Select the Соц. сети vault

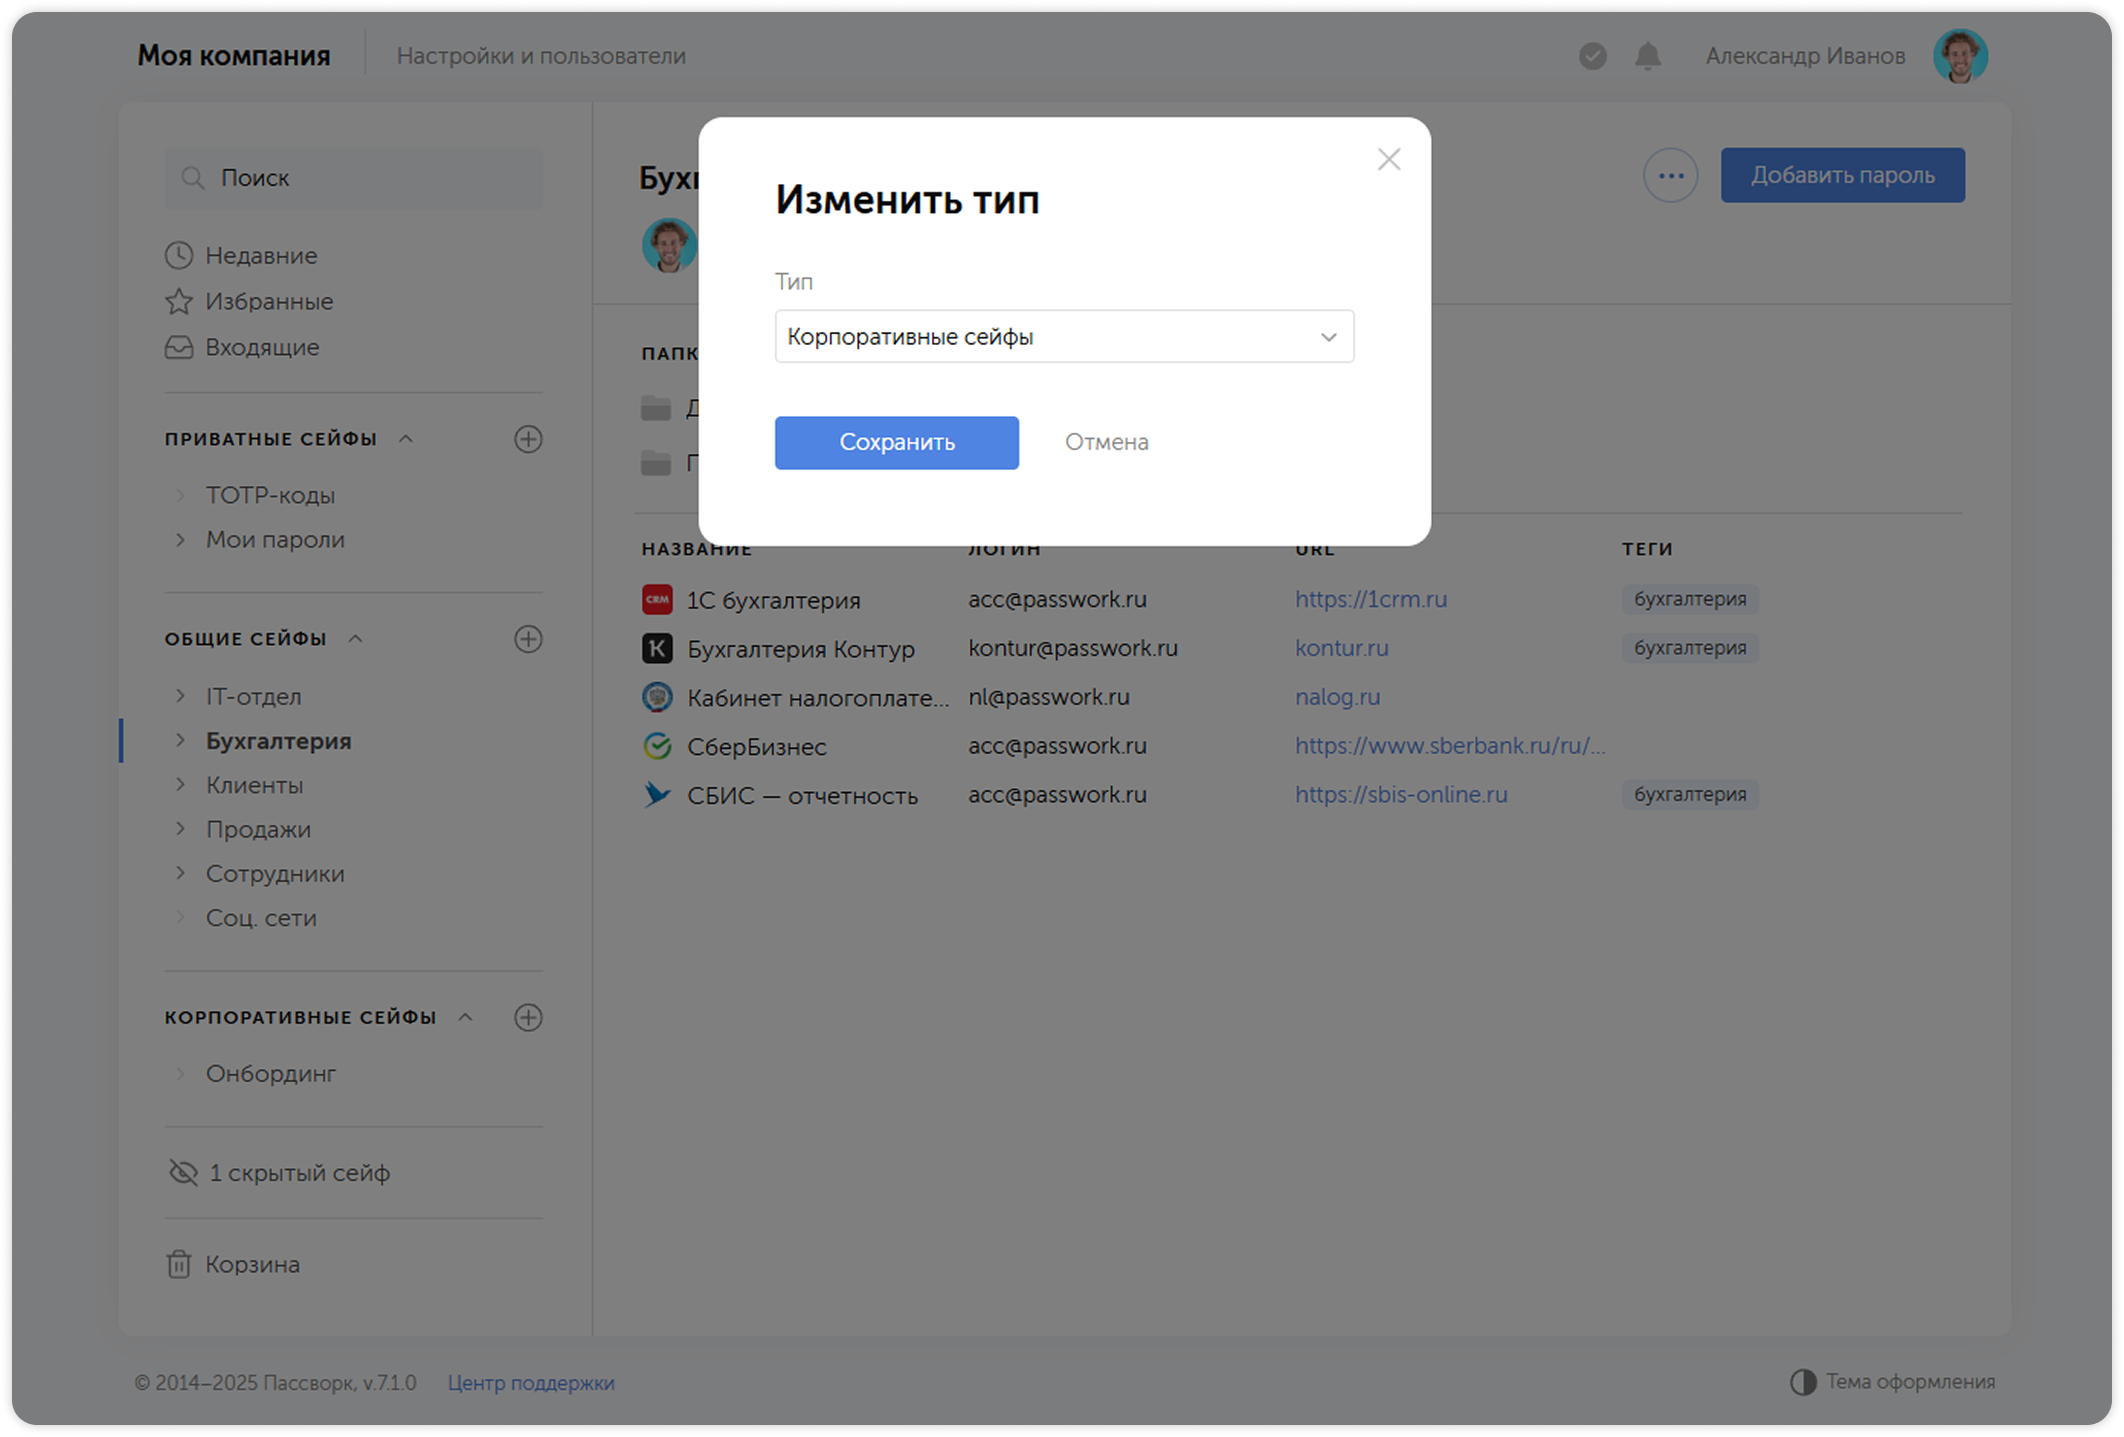tap(261, 918)
